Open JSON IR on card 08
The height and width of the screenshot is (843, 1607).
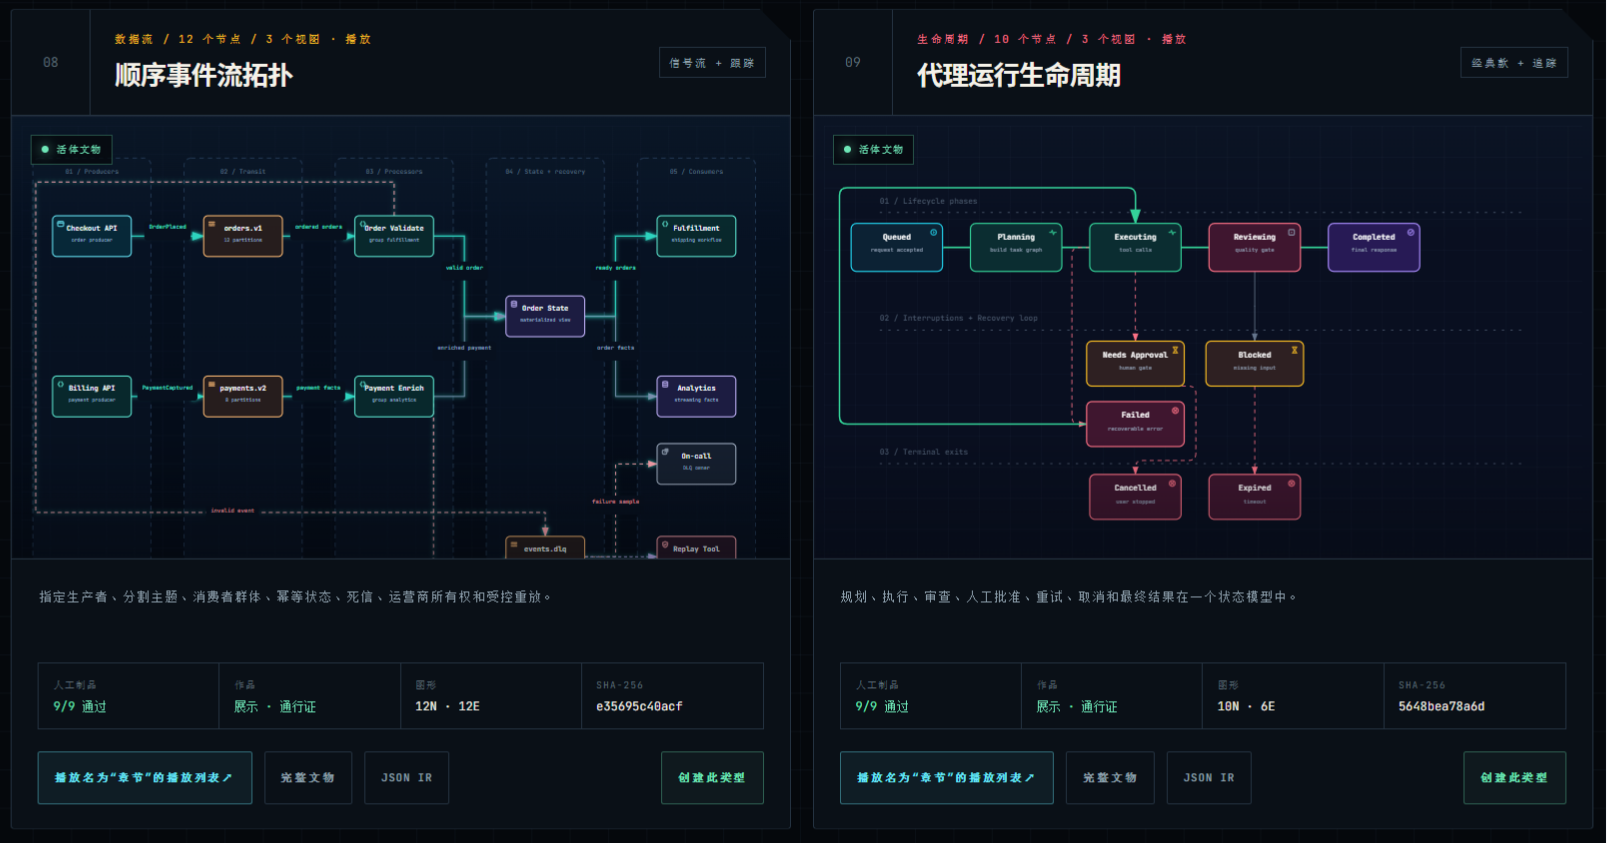coord(407,777)
